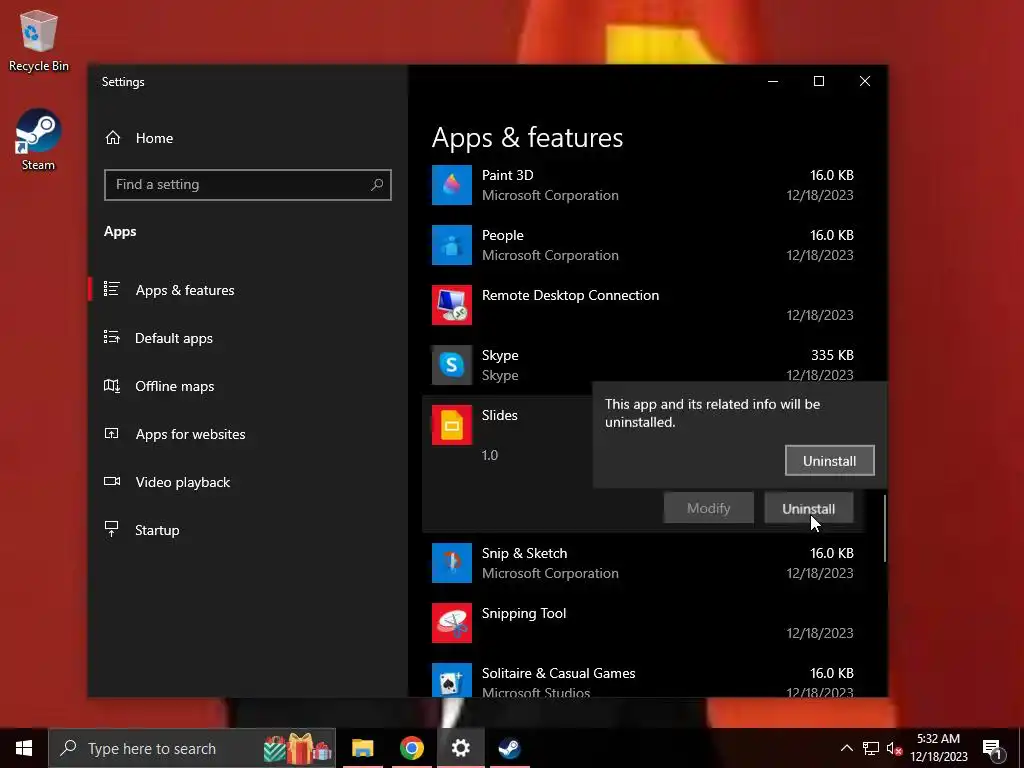
Task: Click the Startup sidebar icon
Action: [x=112, y=529]
